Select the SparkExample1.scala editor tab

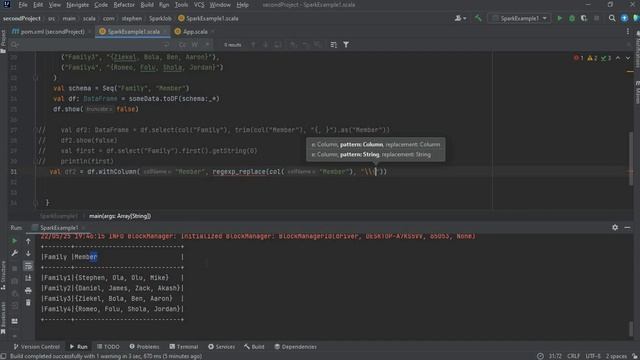131,31
